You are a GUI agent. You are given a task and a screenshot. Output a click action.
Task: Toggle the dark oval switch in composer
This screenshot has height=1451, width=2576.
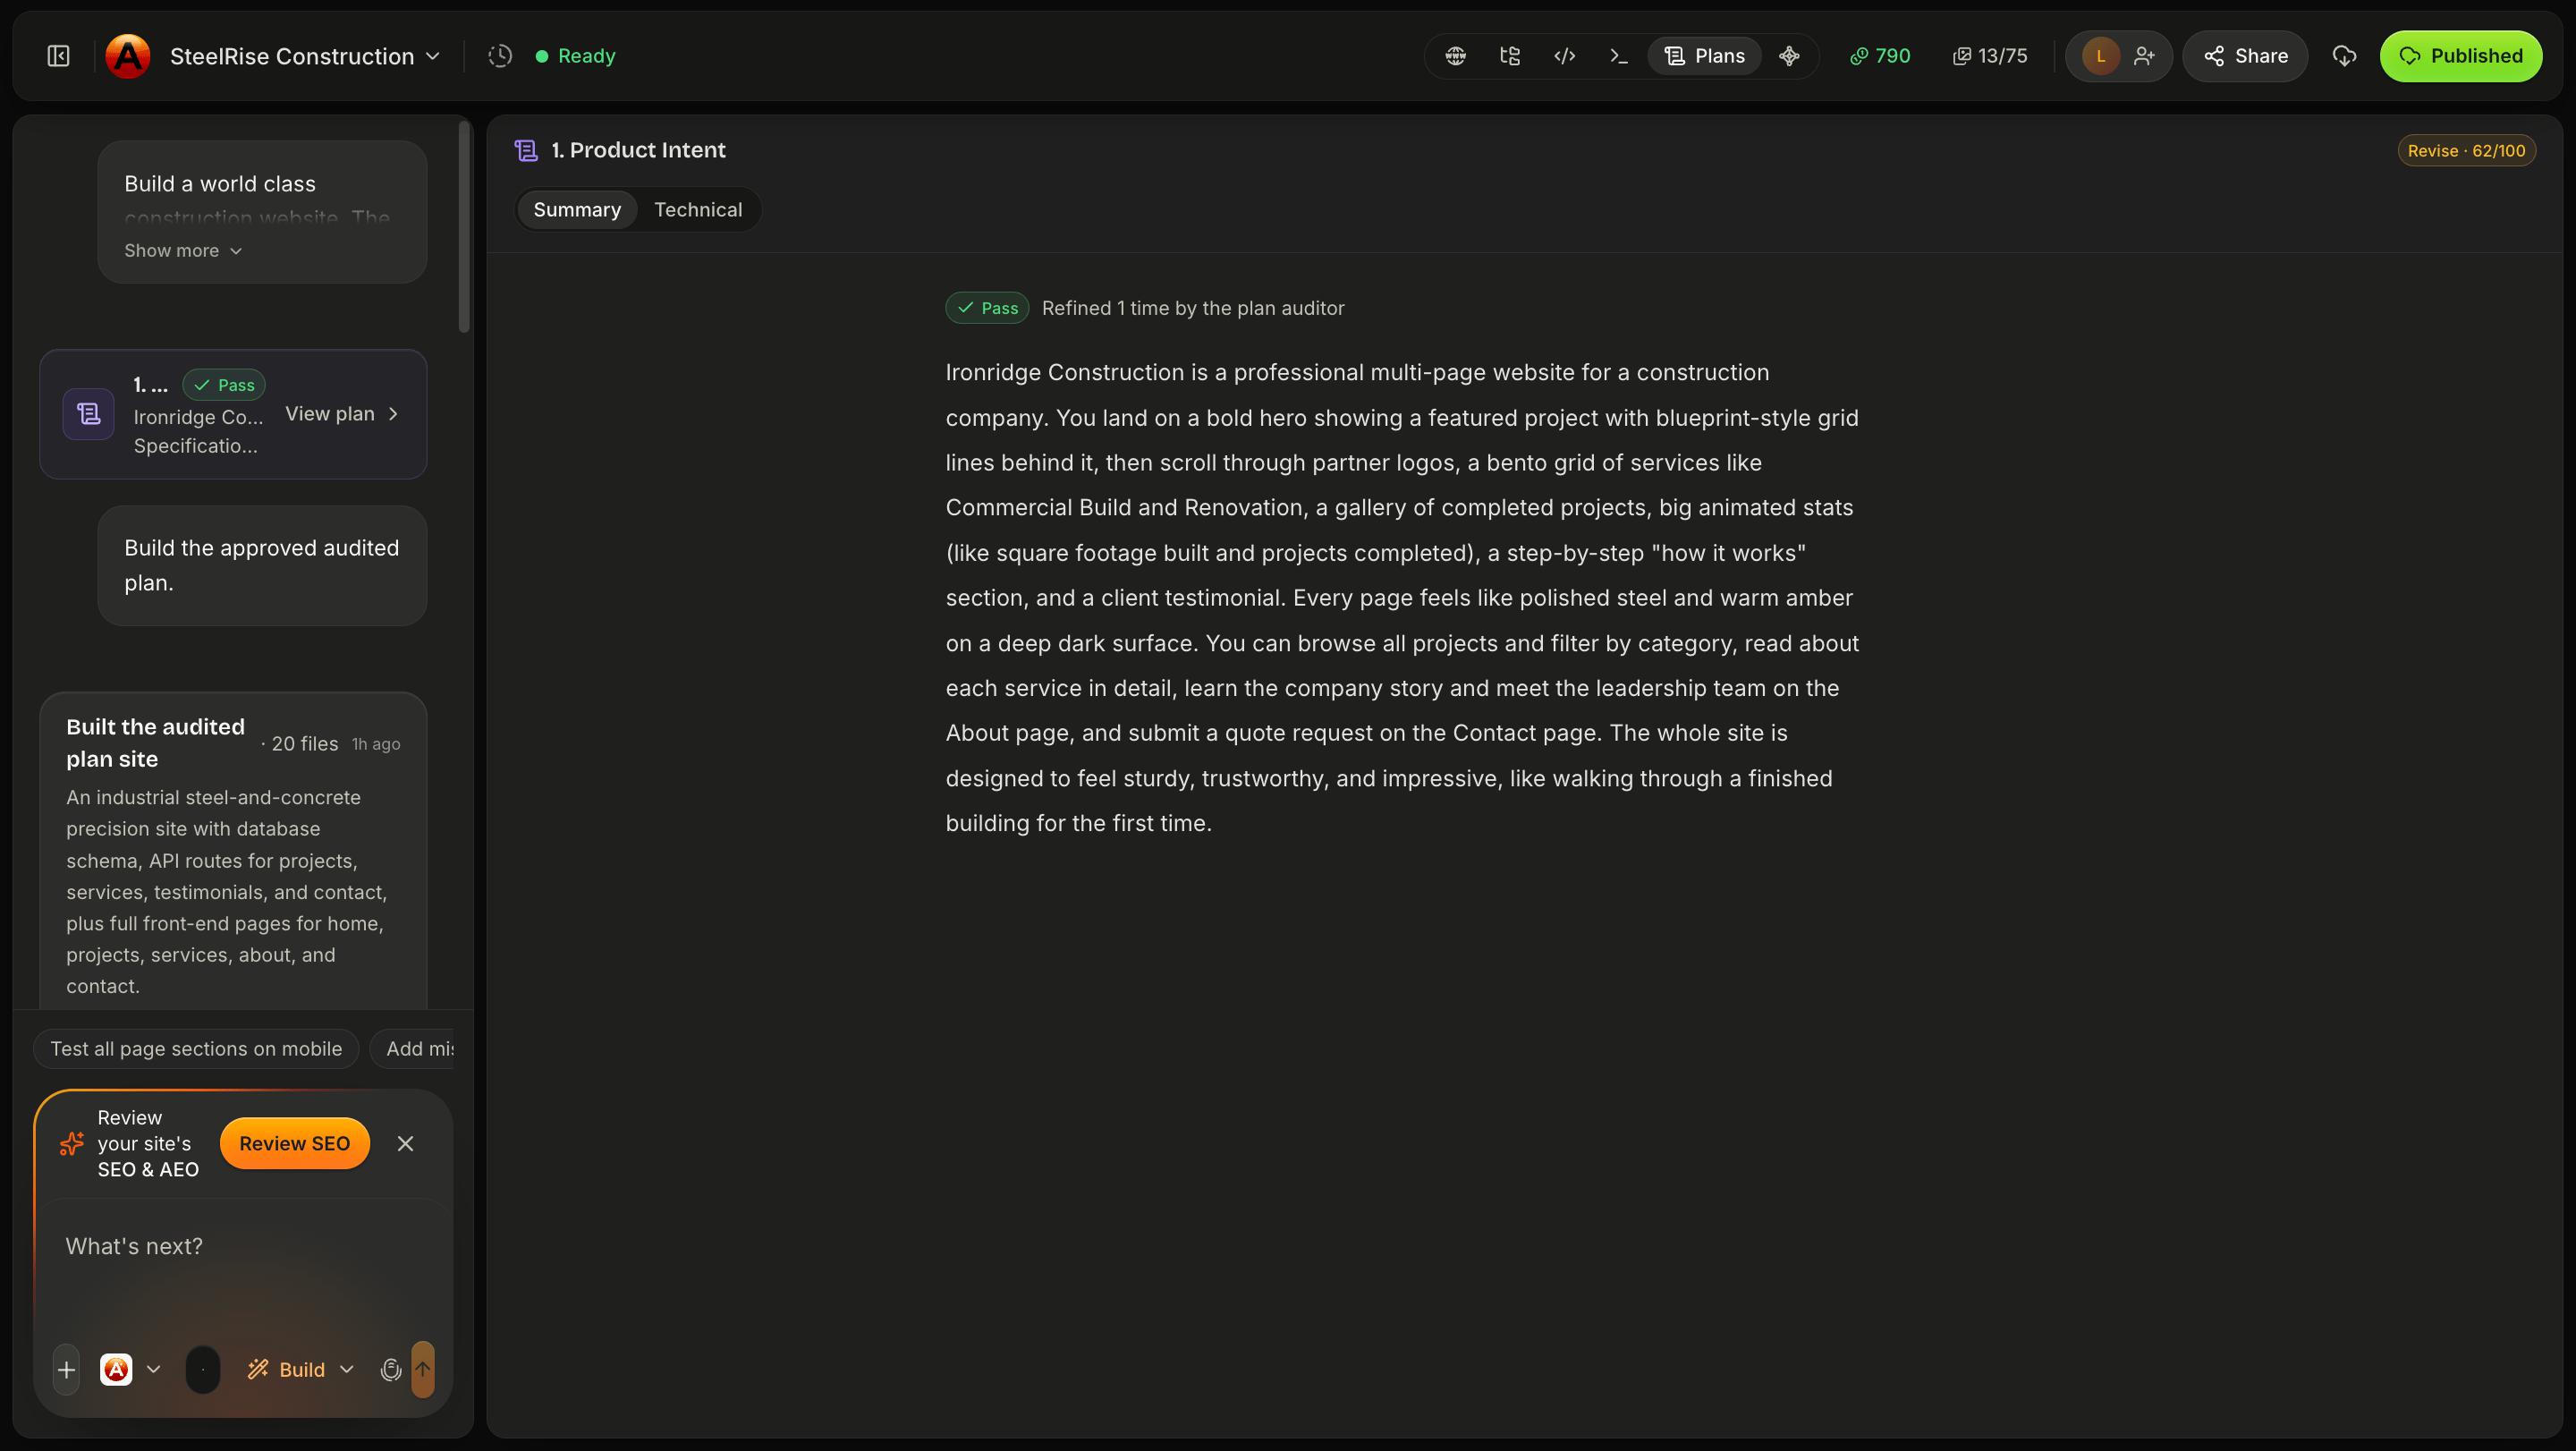click(203, 1369)
